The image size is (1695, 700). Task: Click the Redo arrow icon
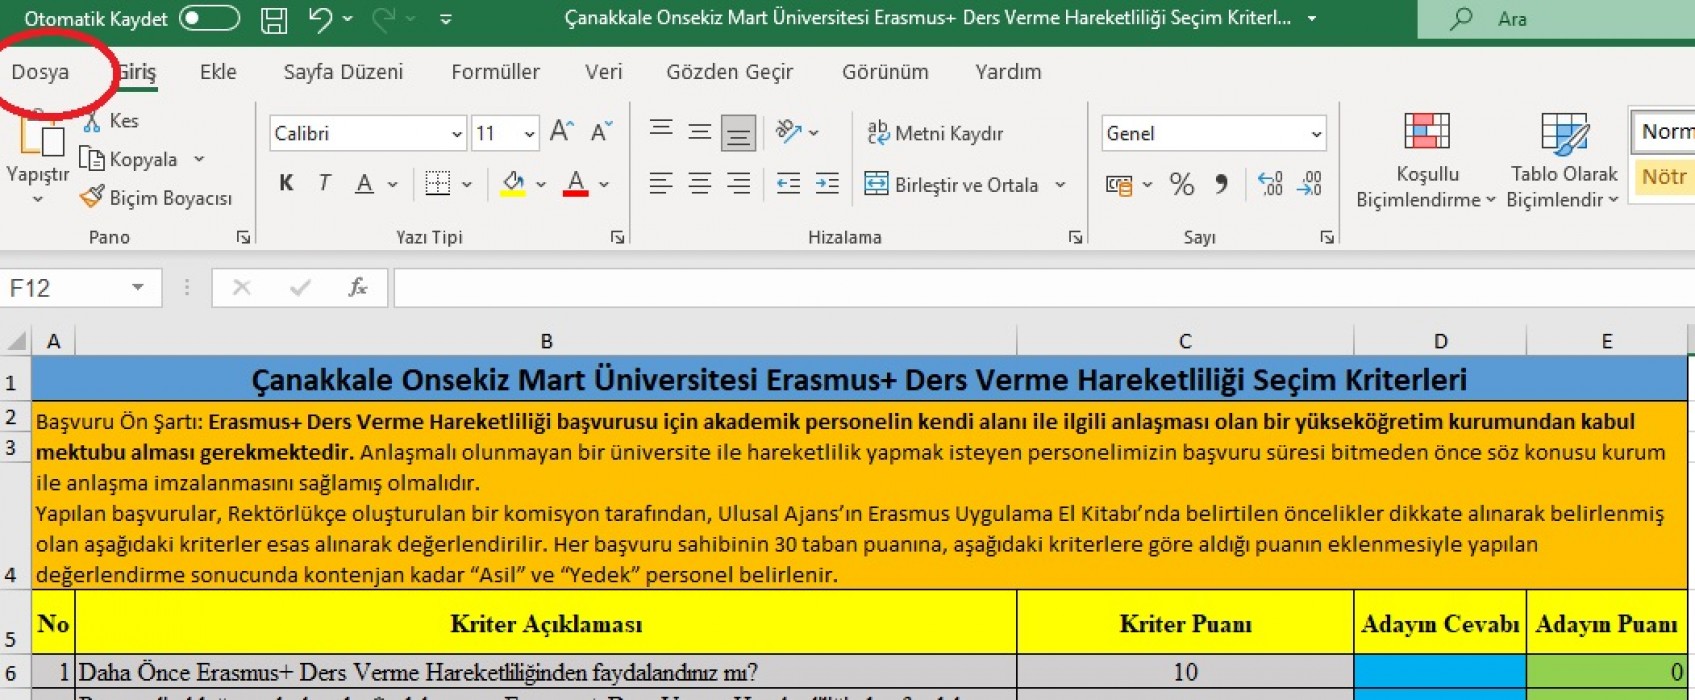(384, 19)
